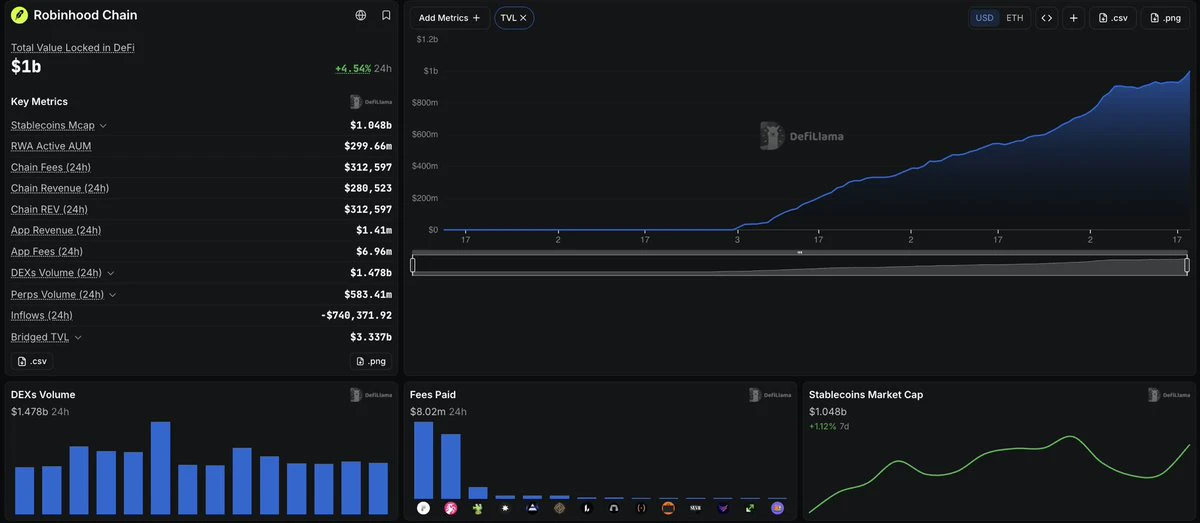Click the $1b TVL headline value
1200x523 pixels.
click(25, 67)
